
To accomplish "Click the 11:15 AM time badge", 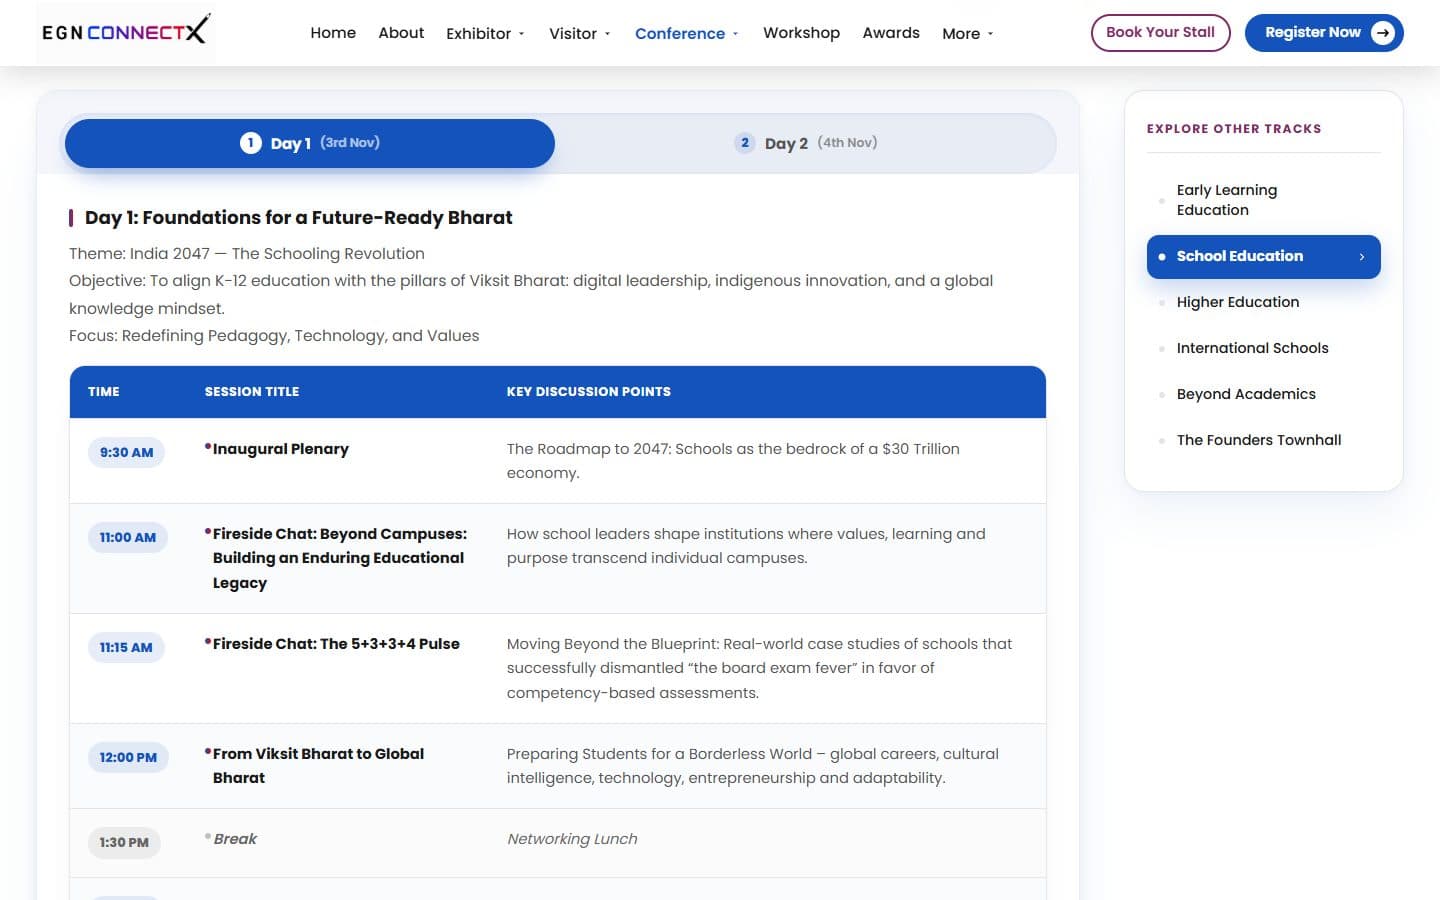I will [x=126, y=647].
